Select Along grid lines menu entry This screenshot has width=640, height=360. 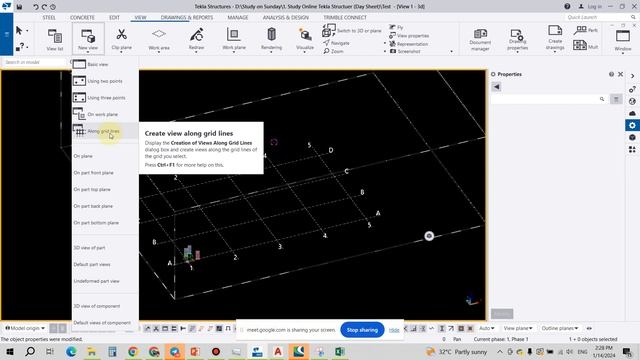pyautogui.click(x=105, y=131)
